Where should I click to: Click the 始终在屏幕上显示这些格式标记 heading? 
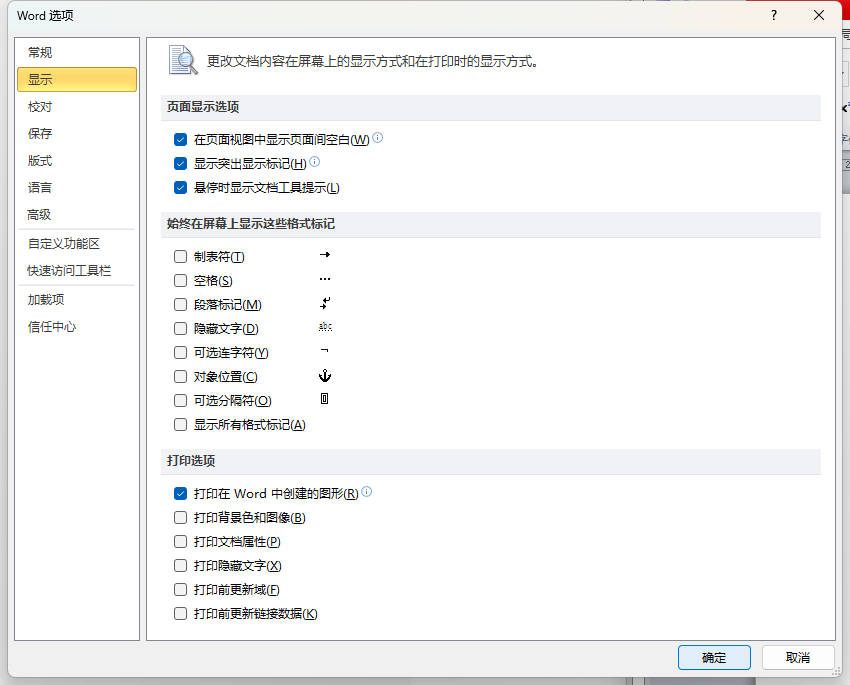251,223
